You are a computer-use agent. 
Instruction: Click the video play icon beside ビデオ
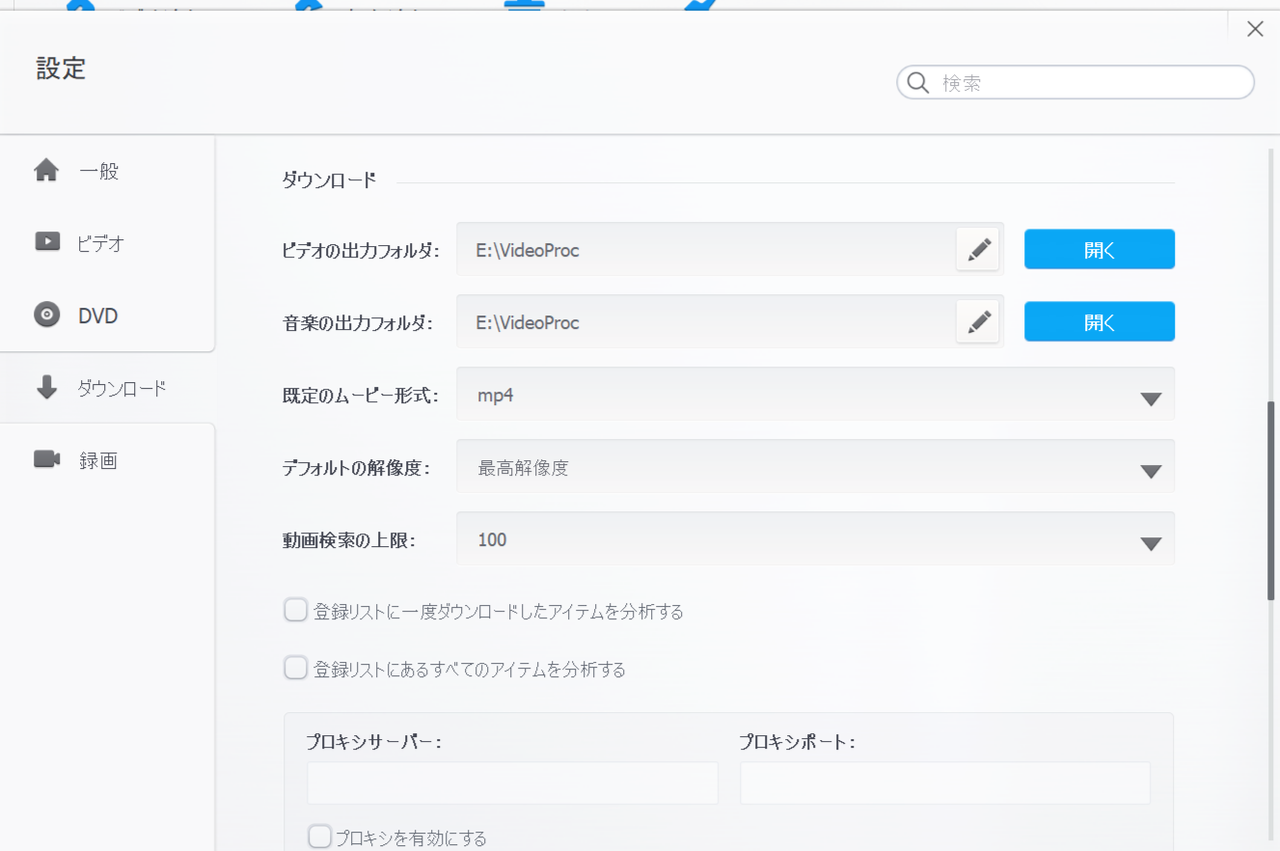pos(47,242)
